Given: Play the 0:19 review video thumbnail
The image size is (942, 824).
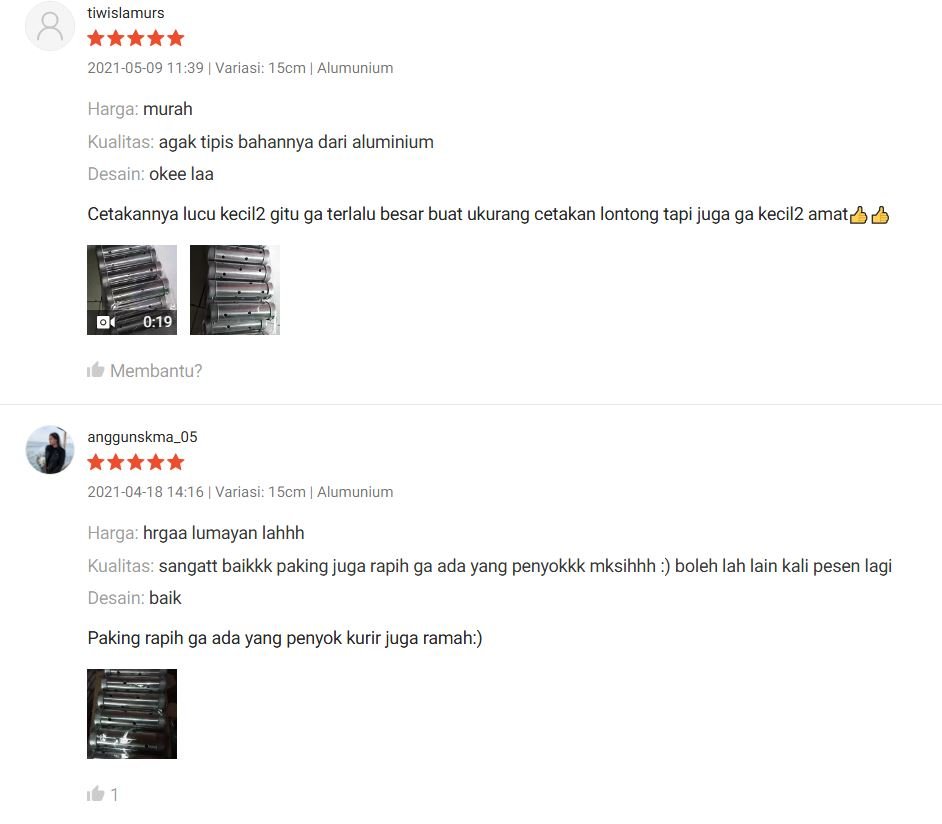Looking at the screenshot, I should (x=132, y=289).
